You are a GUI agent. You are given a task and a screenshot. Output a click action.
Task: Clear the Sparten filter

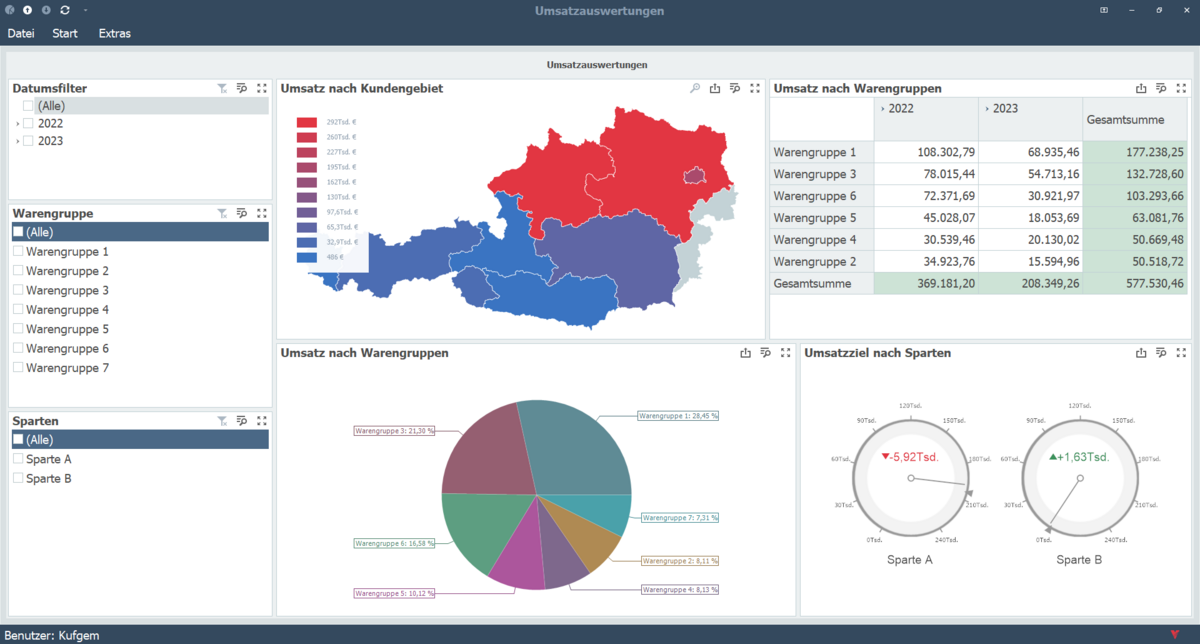coord(222,421)
